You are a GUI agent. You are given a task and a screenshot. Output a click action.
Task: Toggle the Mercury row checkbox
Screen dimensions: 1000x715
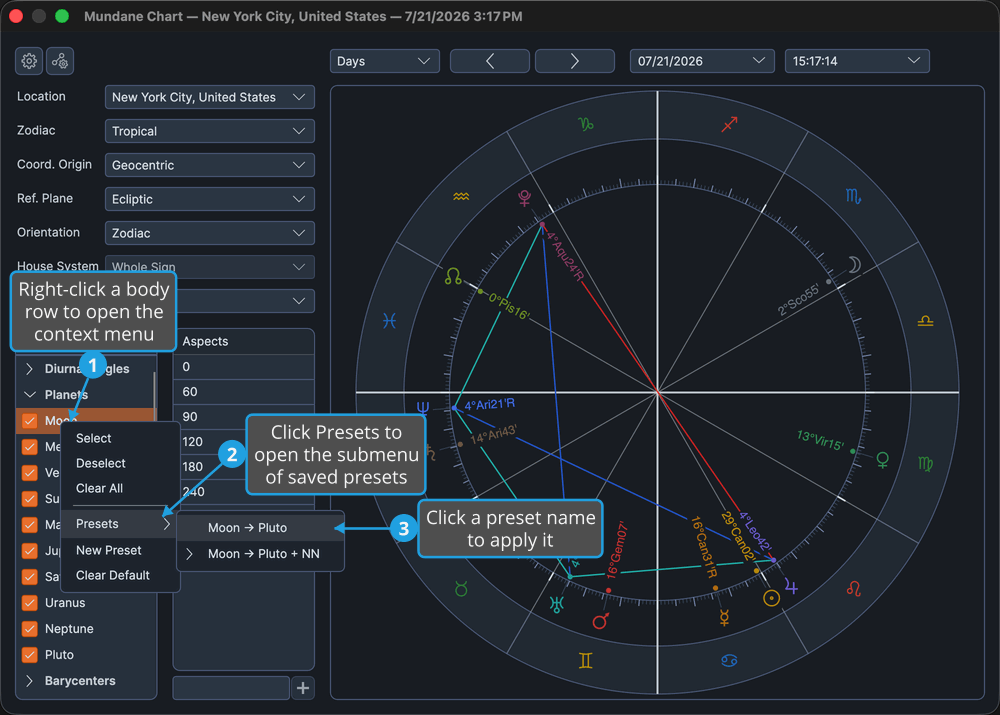pos(29,446)
